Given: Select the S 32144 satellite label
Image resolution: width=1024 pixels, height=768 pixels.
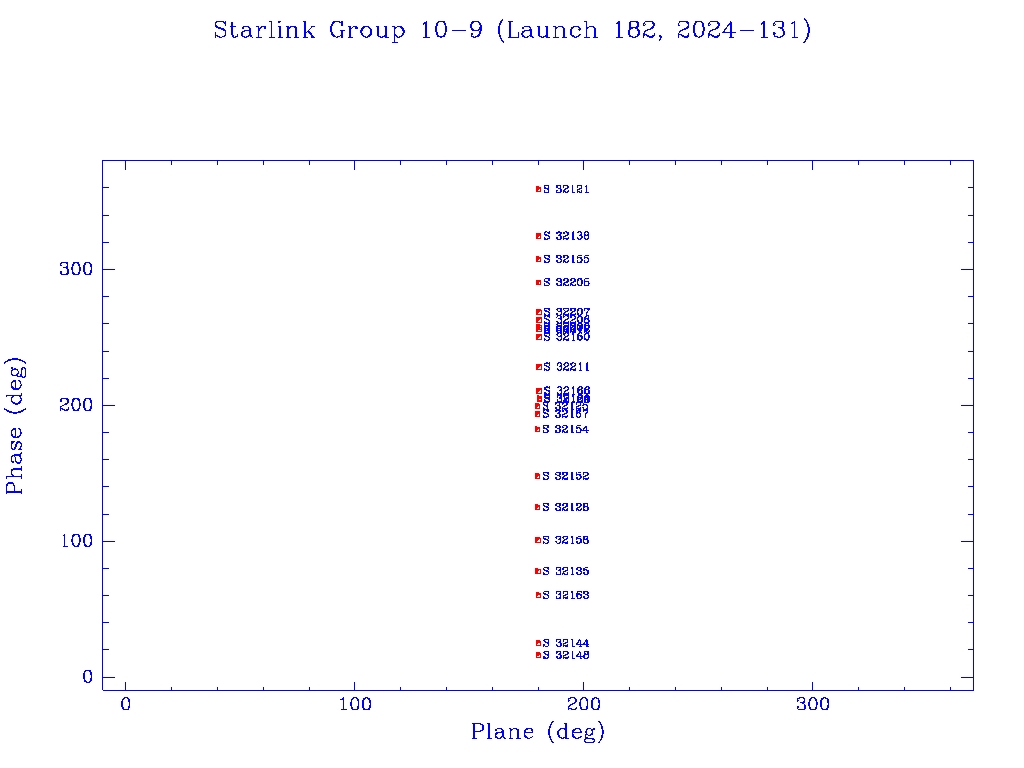Looking at the screenshot, I should pos(566,643).
